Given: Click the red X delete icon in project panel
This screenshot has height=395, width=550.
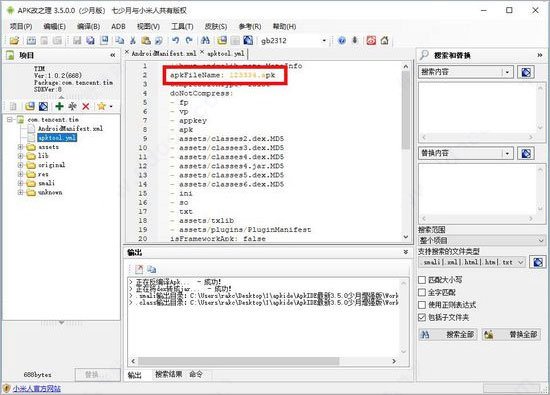Looking at the screenshot, I should 86,106.
